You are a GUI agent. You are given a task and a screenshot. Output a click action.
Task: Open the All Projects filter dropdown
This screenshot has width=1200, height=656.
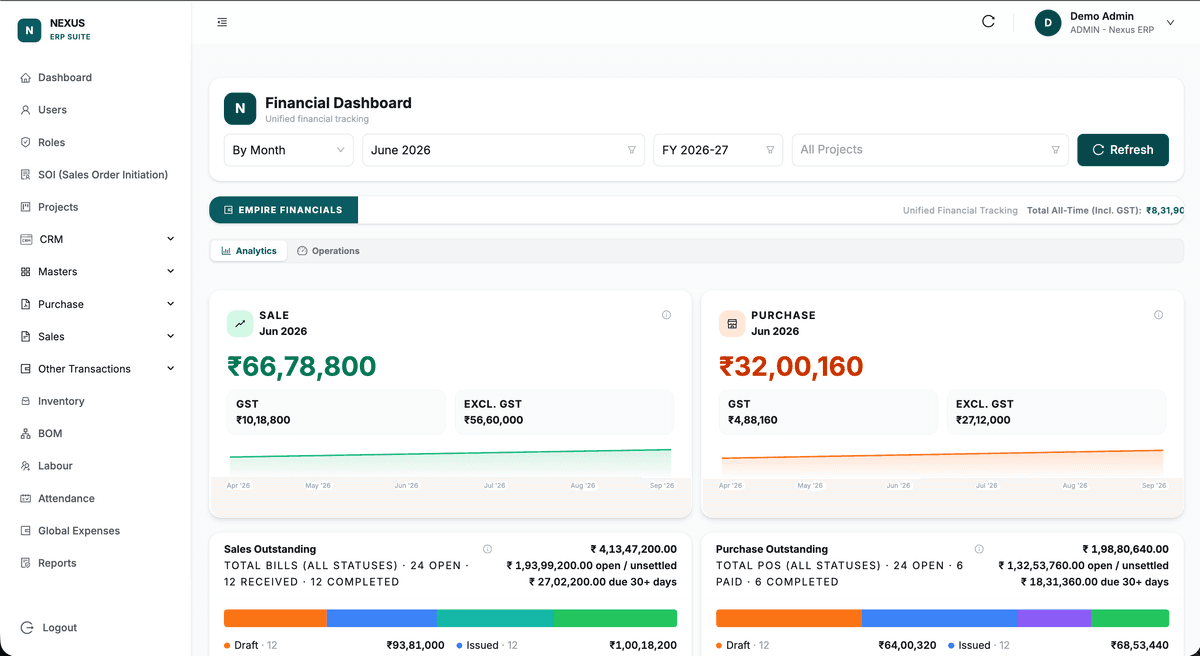click(930, 150)
